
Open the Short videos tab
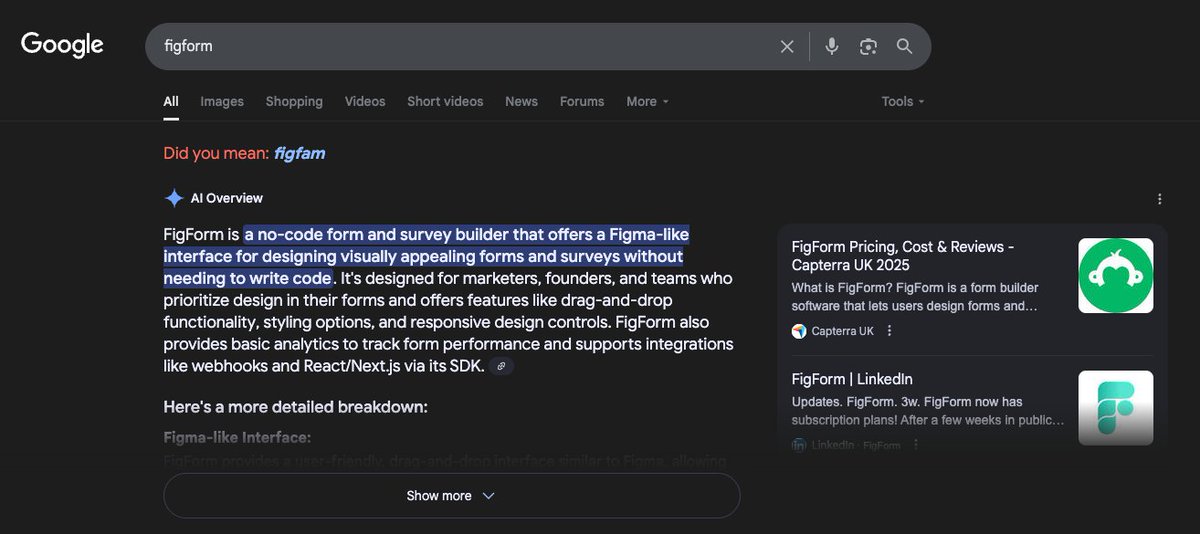445,101
